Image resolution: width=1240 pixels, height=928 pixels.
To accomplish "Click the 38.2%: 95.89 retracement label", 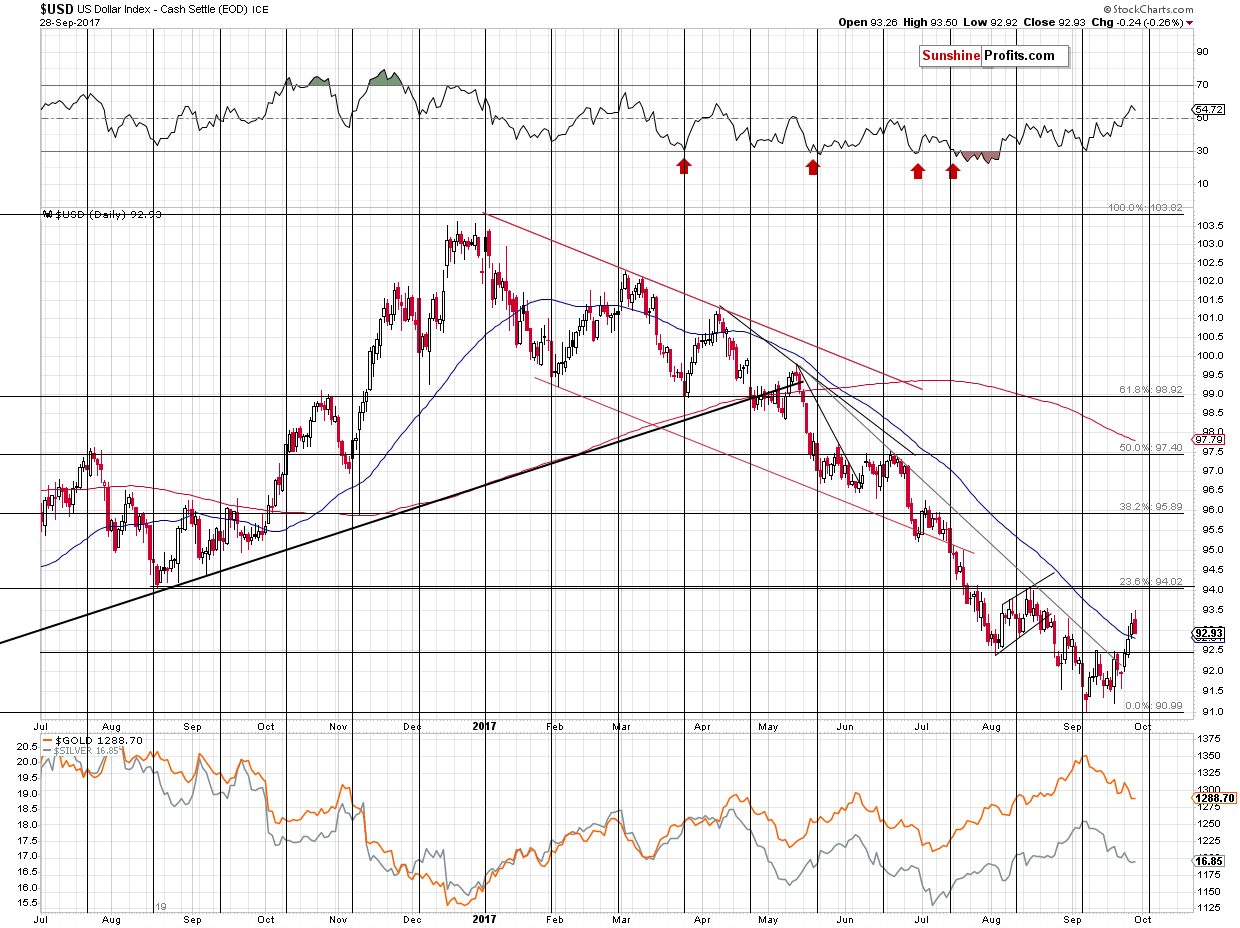I will 1149,507.
